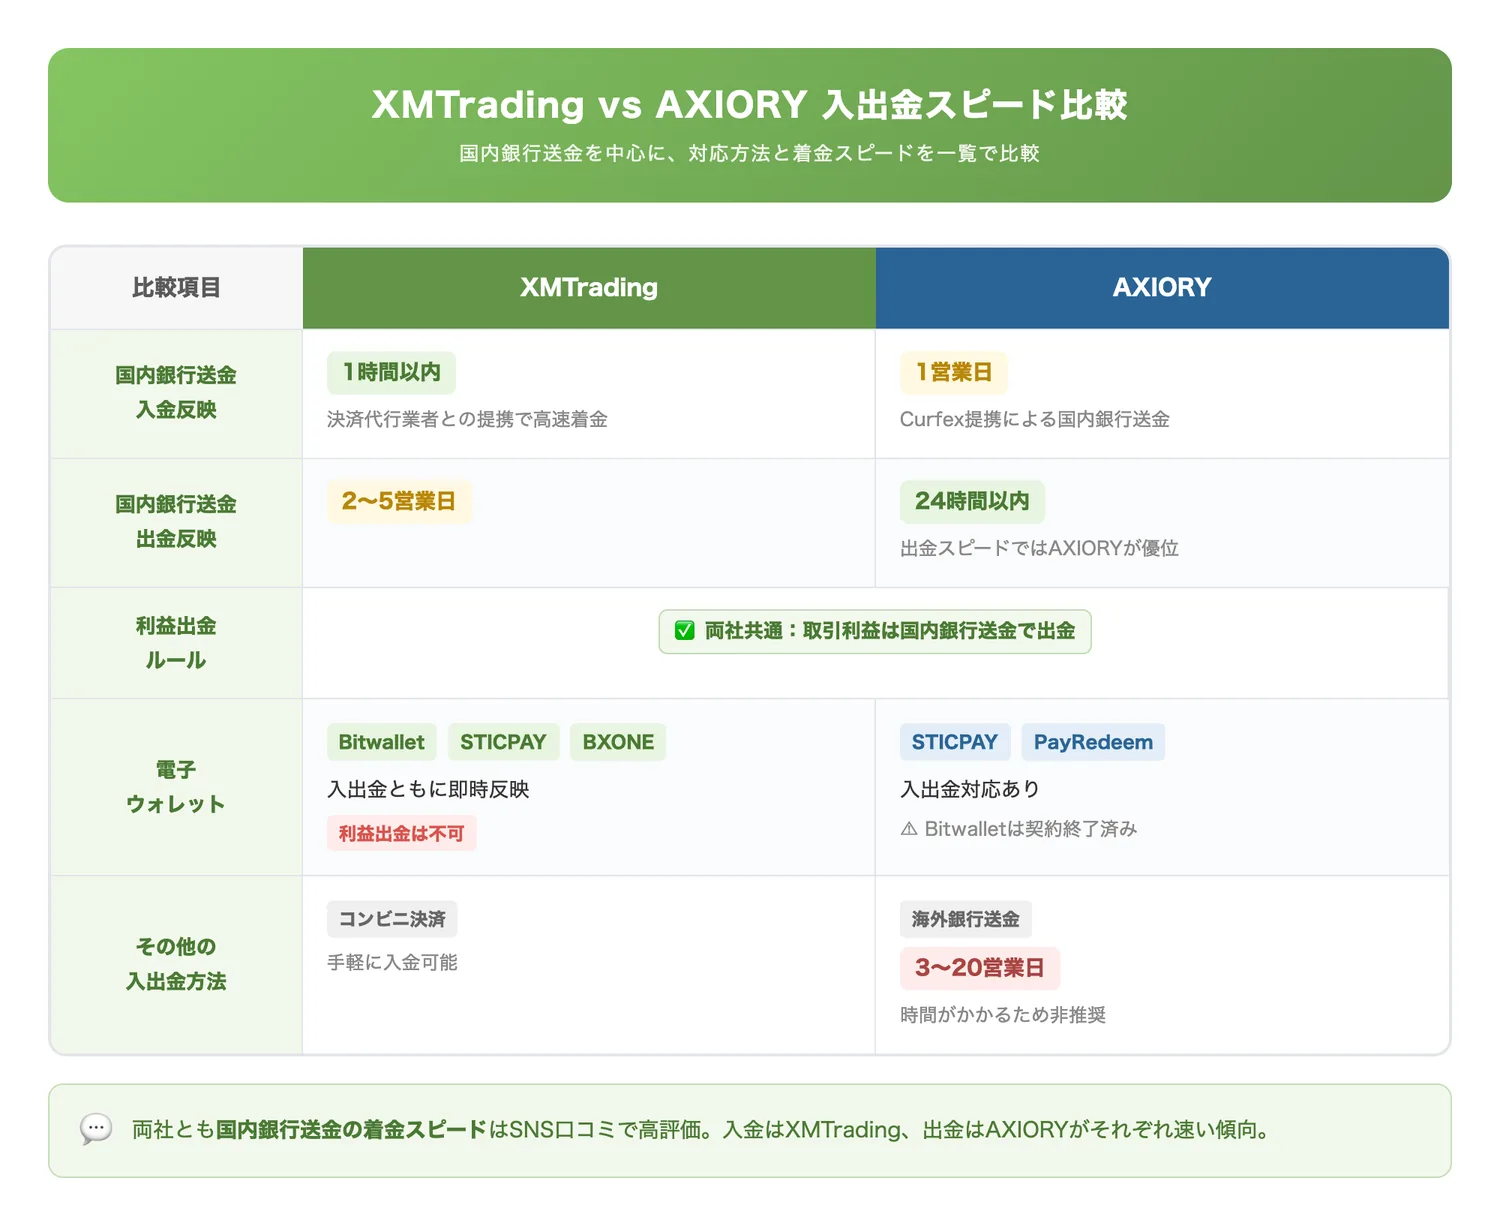Click the 利益出金ルール row label
The width and height of the screenshot is (1500, 1226).
pyautogui.click(x=176, y=643)
